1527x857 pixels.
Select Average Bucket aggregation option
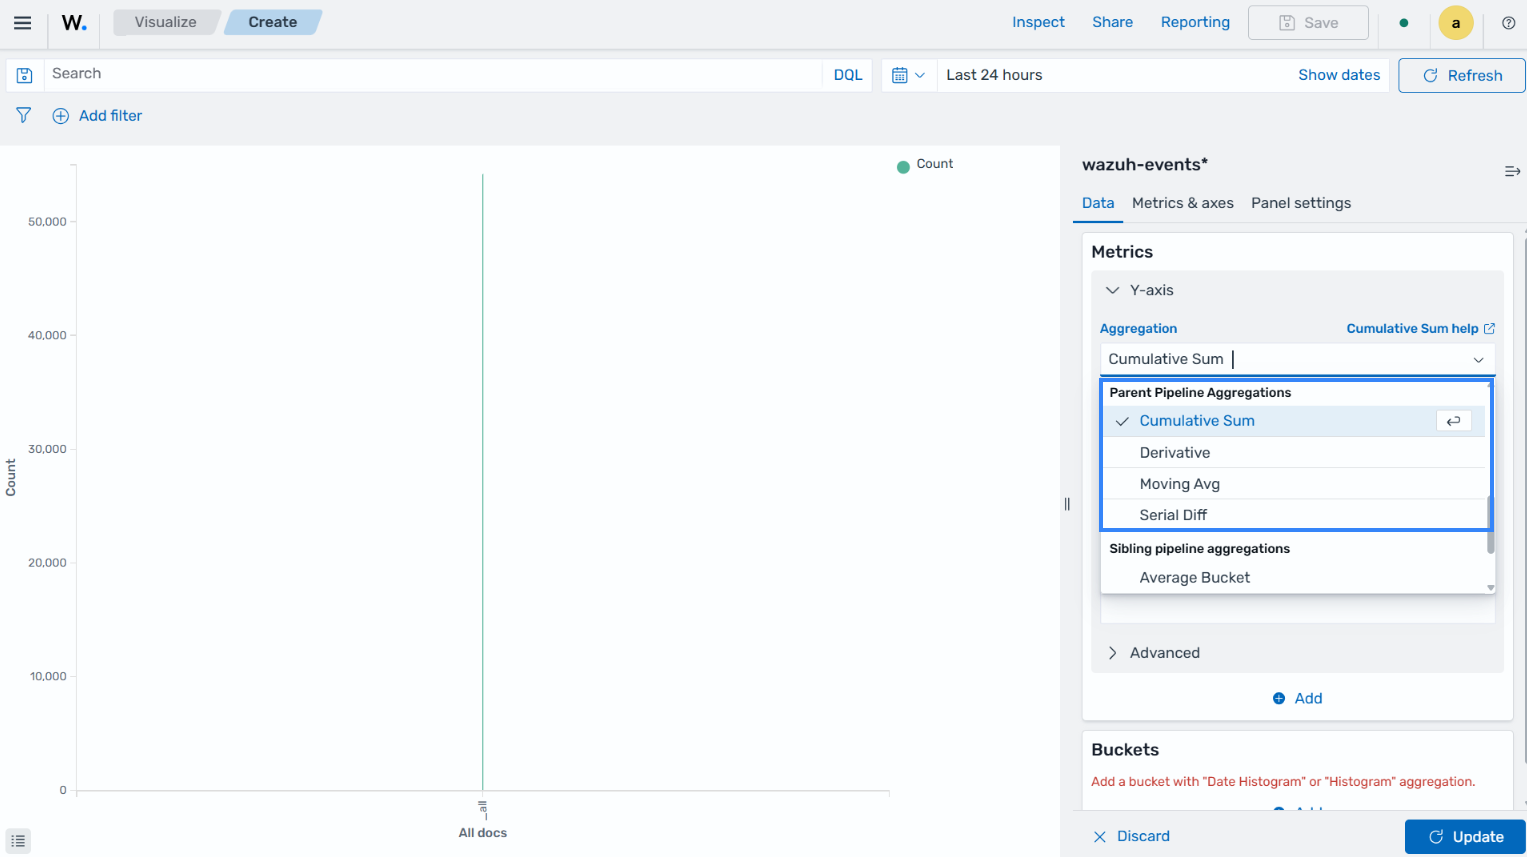pos(1296,578)
